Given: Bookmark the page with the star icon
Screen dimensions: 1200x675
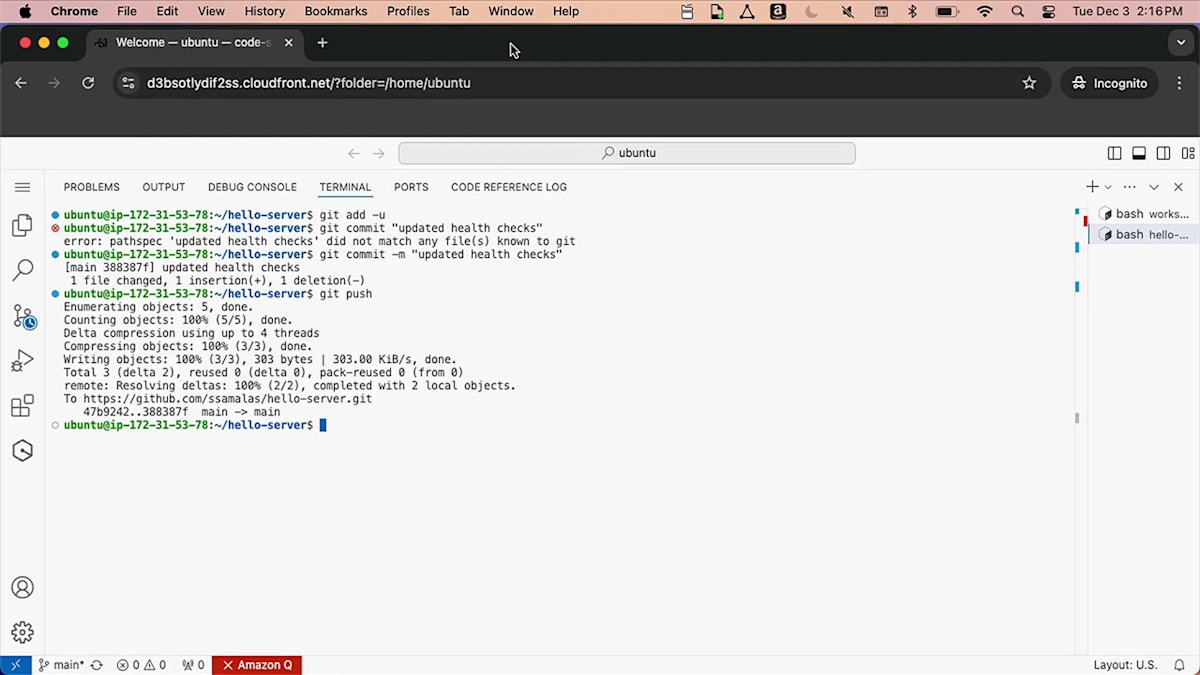Looking at the screenshot, I should [1029, 83].
